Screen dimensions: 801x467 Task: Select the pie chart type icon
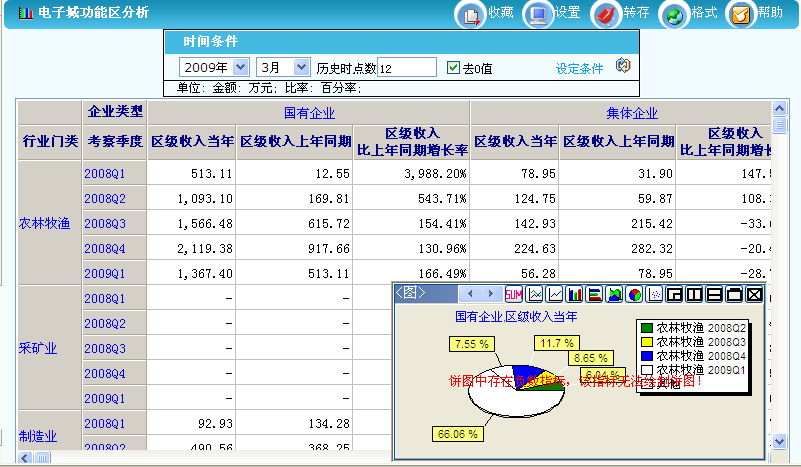pyautogui.click(x=634, y=294)
